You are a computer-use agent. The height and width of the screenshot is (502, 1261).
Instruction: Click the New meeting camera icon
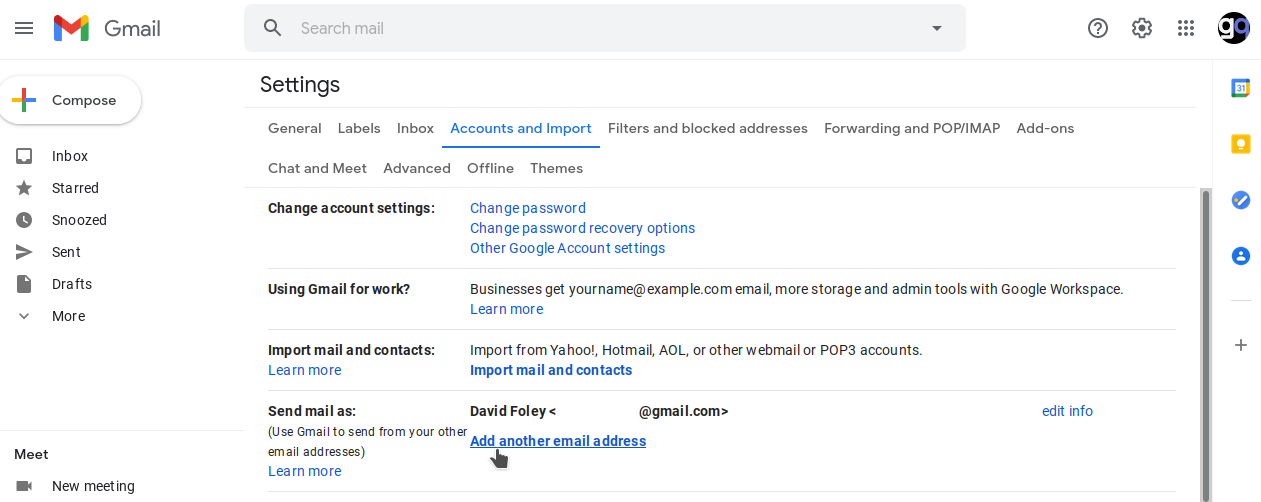25,486
